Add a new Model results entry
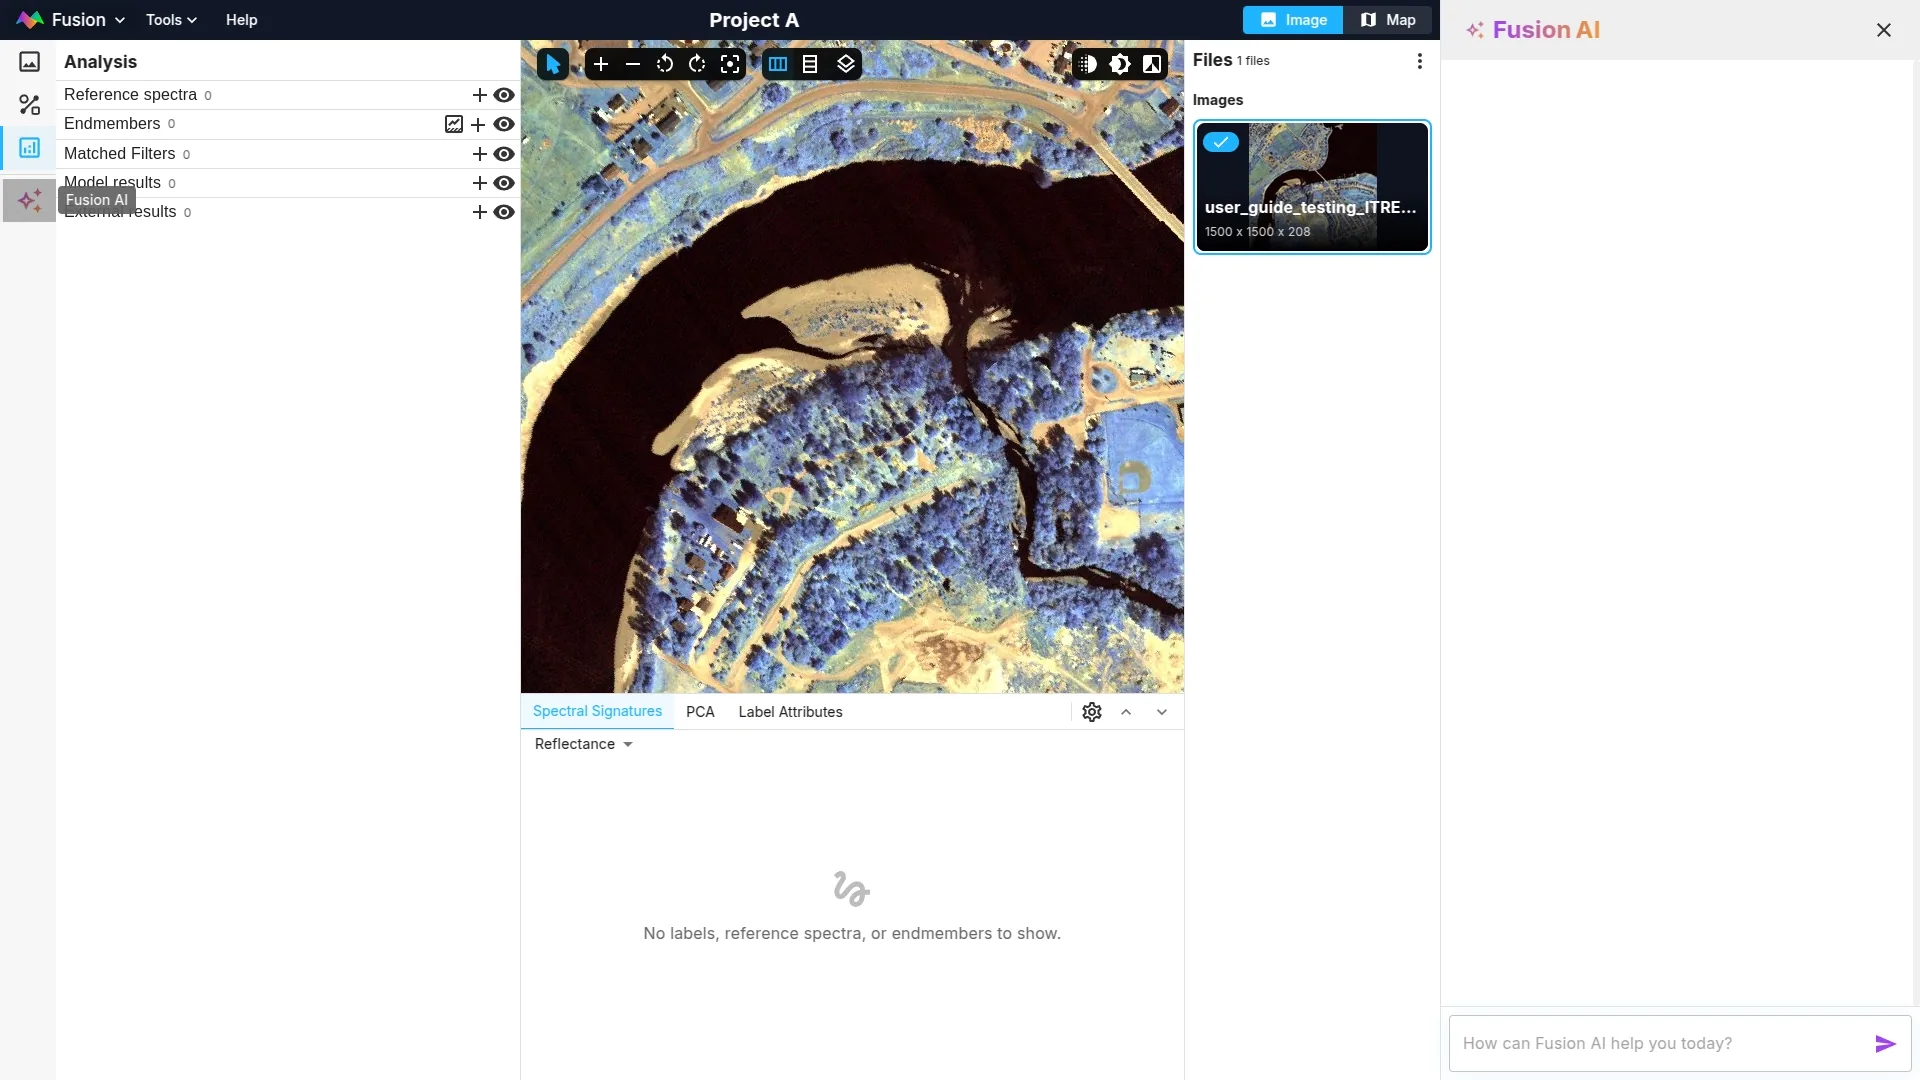Screen dimensions: 1920x1080 click(479, 183)
